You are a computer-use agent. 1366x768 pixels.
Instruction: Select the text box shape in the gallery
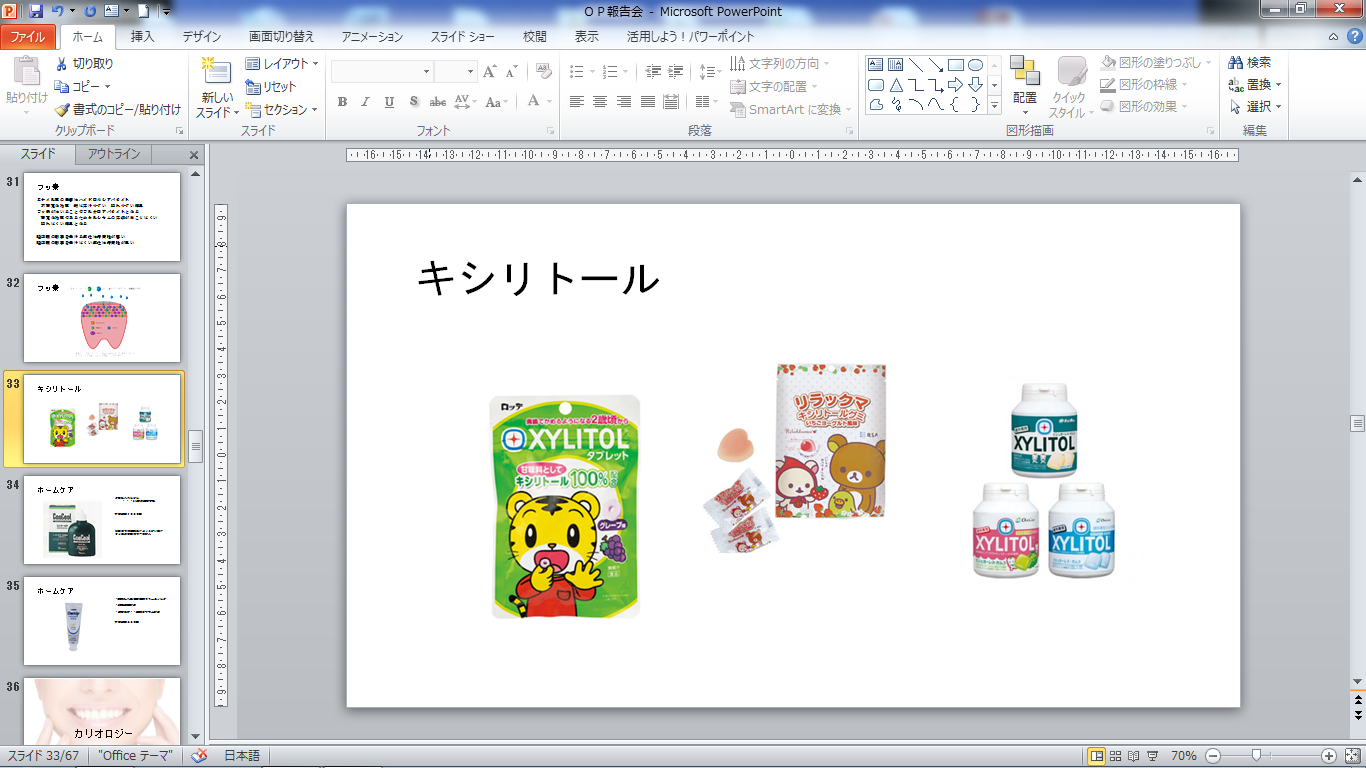(875, 65)
